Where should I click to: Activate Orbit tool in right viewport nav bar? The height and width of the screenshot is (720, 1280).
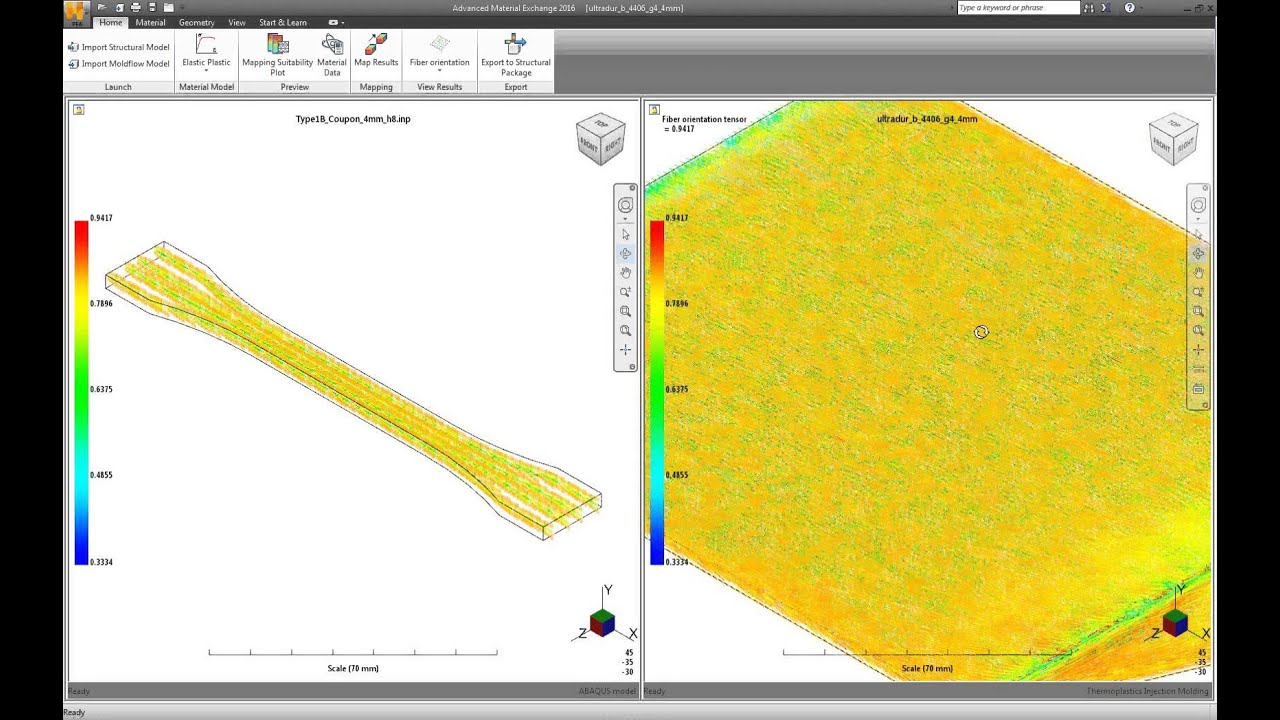[1198, 254]
